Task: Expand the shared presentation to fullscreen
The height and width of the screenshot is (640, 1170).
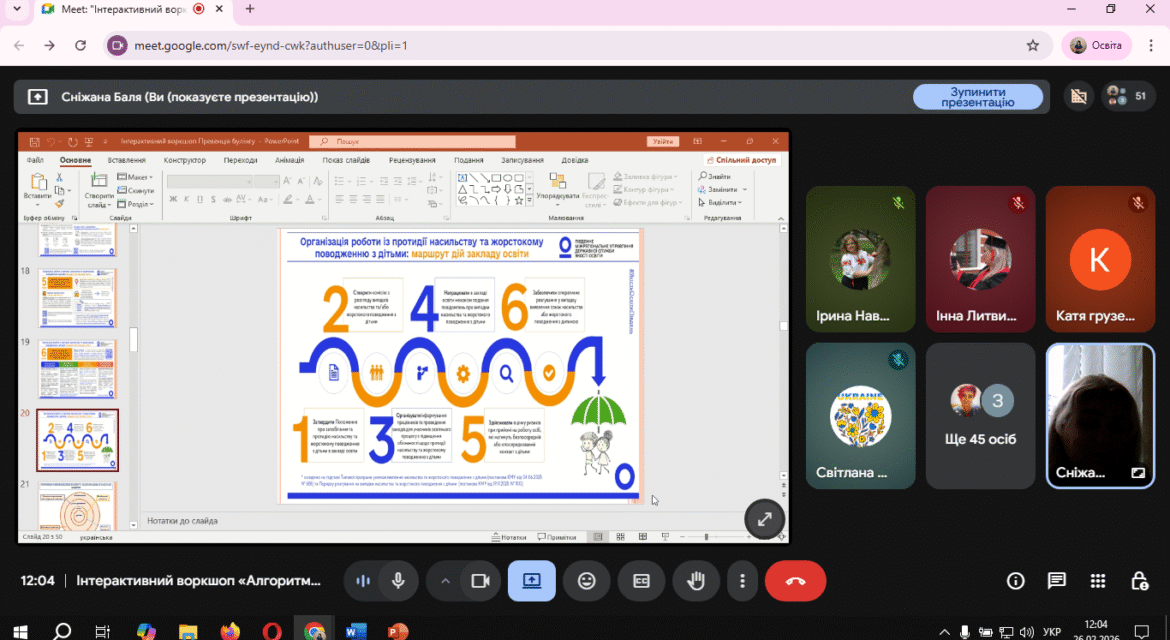Action: (764, 519)
